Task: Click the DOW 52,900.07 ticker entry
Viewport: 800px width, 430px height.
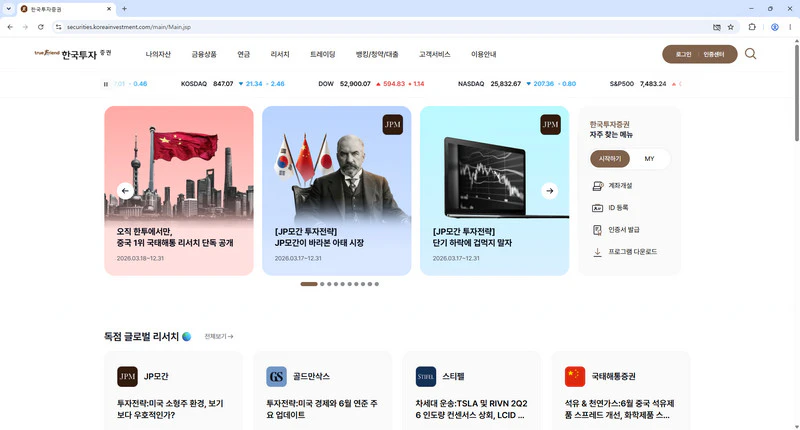Action: click(x=371, y=84)
